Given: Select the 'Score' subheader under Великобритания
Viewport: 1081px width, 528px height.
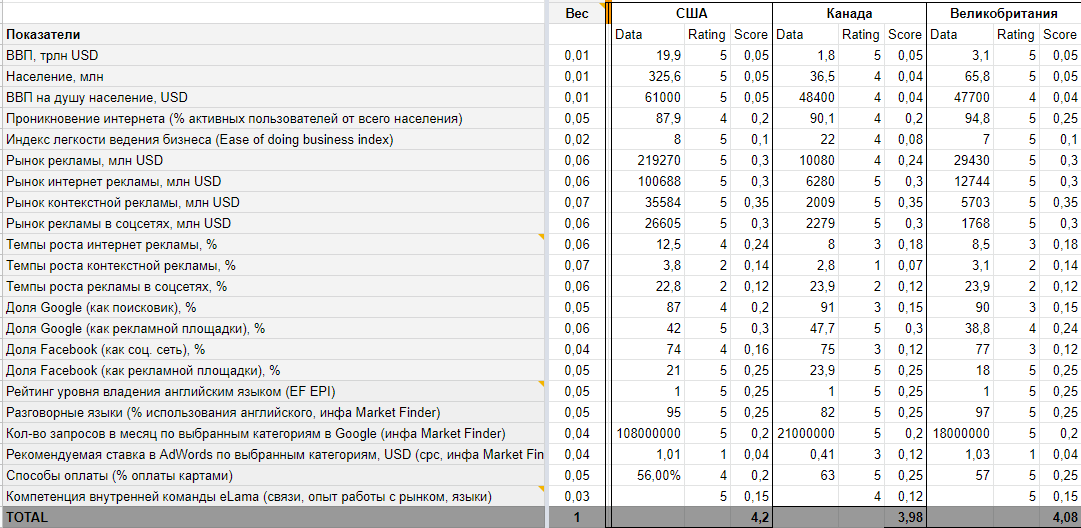Looking at the screenshot, I should coord(1060,34).
